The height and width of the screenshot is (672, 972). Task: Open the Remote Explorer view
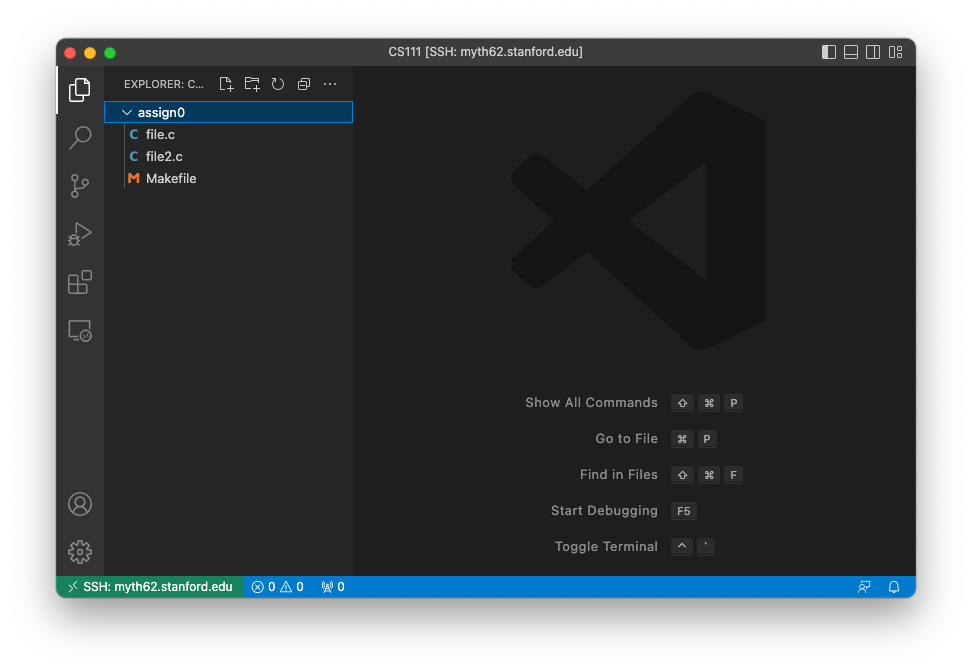[80, 330]
